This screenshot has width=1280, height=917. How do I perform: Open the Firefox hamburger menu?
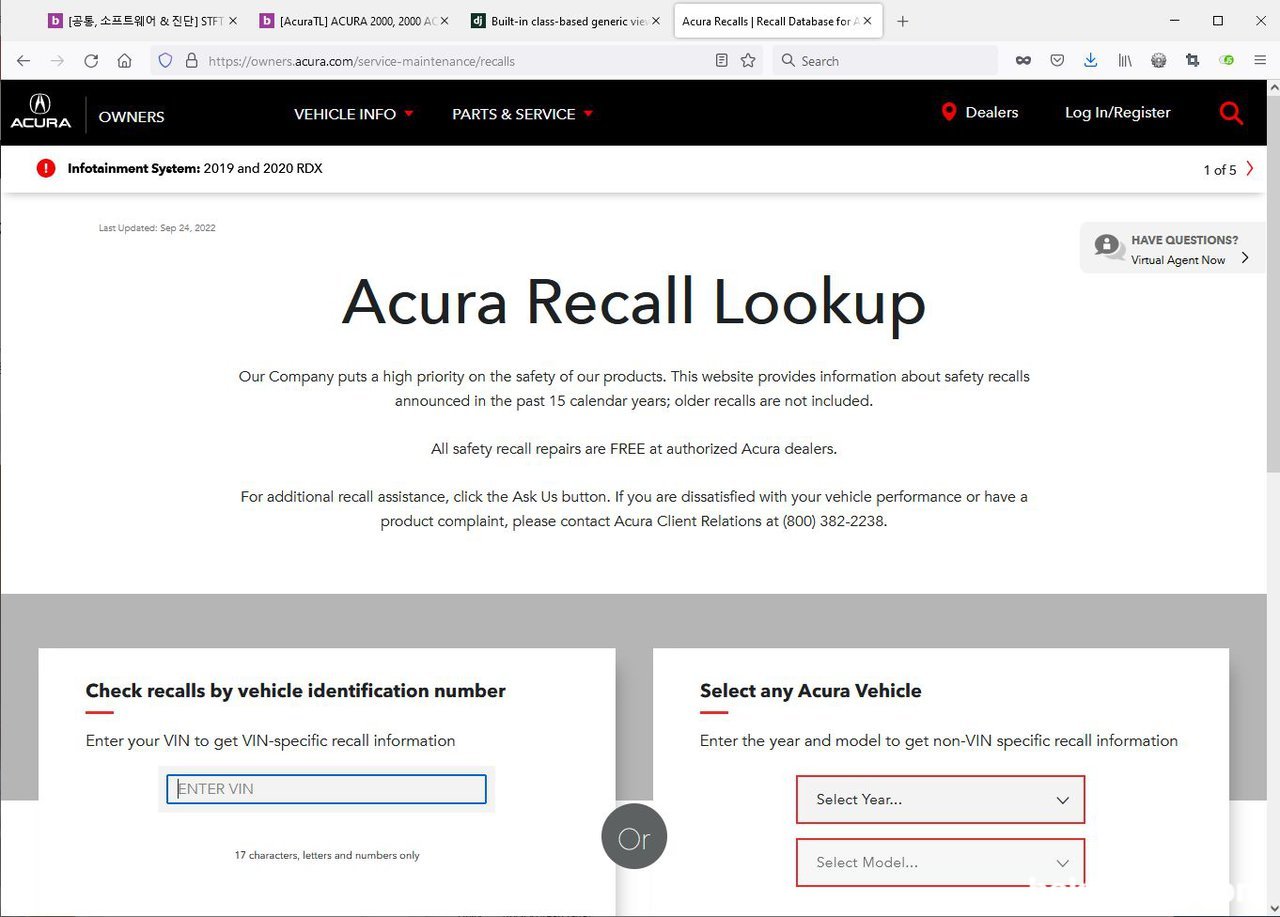1260,61
